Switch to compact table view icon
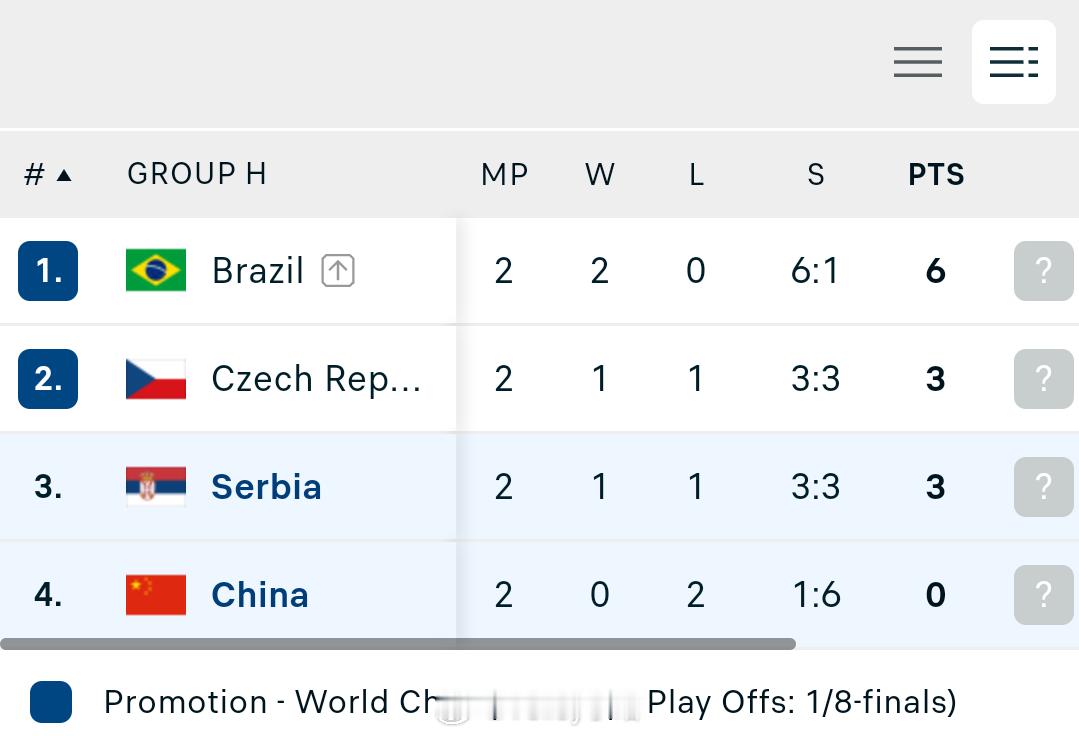This screenshot has width=1079, height=736. coord(917,62)
